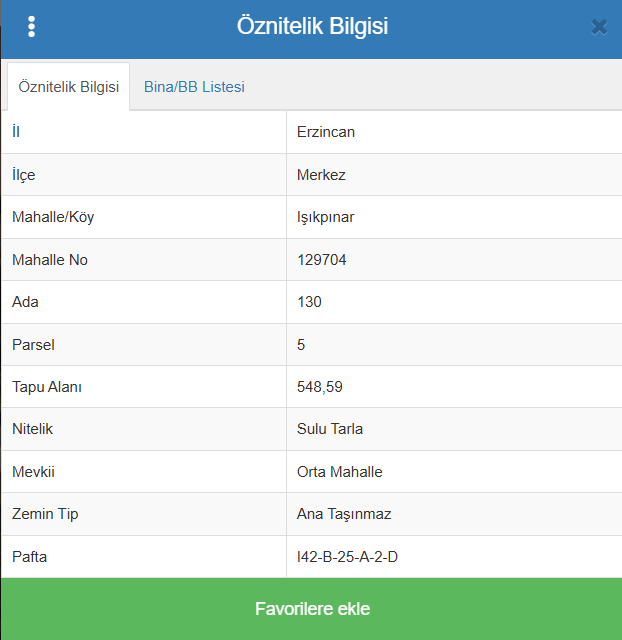Switch to the Bina/BB Listesi tab
Screen dimensions: 622x640
click(x=194, y=87)
